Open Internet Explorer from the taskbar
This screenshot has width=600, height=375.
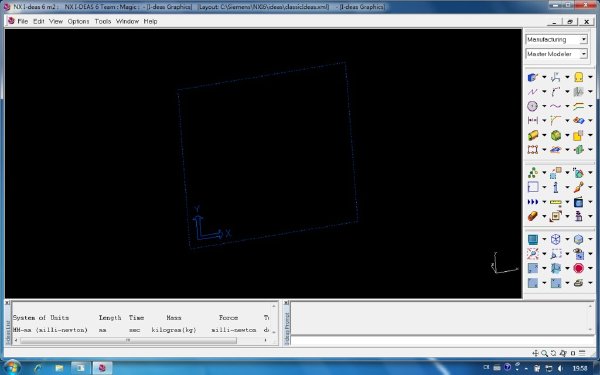[38, 368]
